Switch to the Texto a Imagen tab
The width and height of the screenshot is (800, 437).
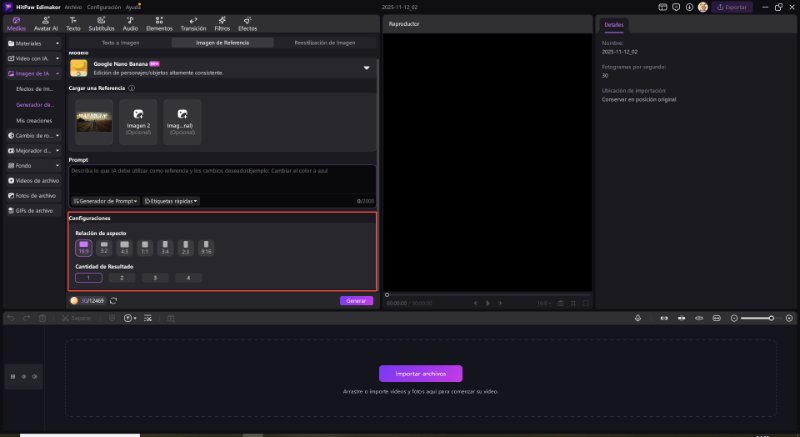121,44
